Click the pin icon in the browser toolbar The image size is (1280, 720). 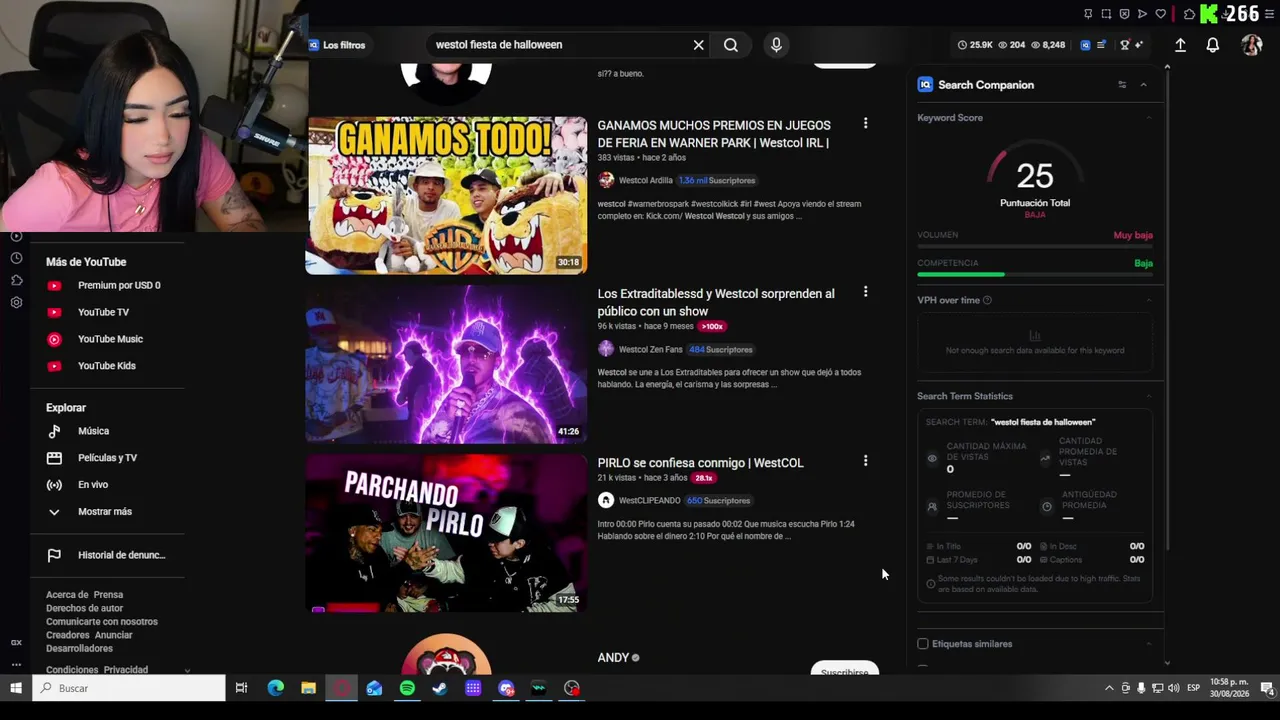tap(1088, 14)
